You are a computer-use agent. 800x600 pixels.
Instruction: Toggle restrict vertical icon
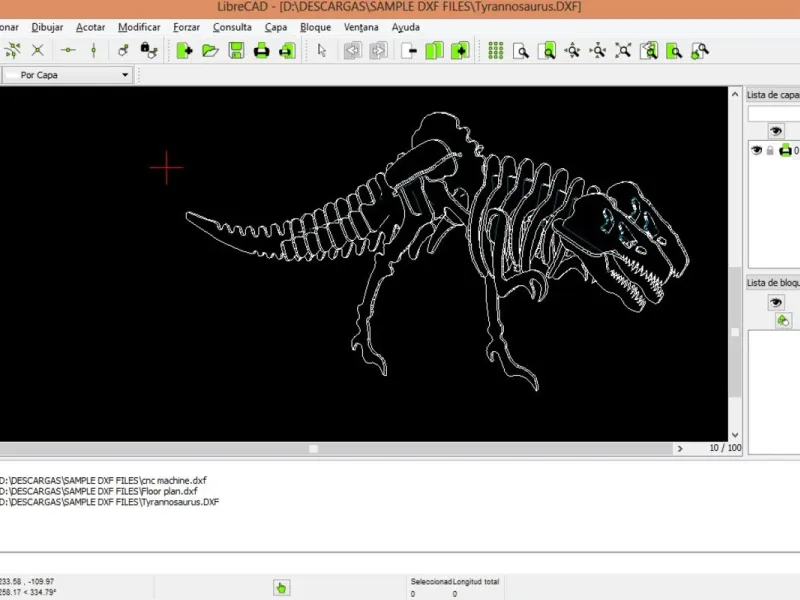coord(93,50)
